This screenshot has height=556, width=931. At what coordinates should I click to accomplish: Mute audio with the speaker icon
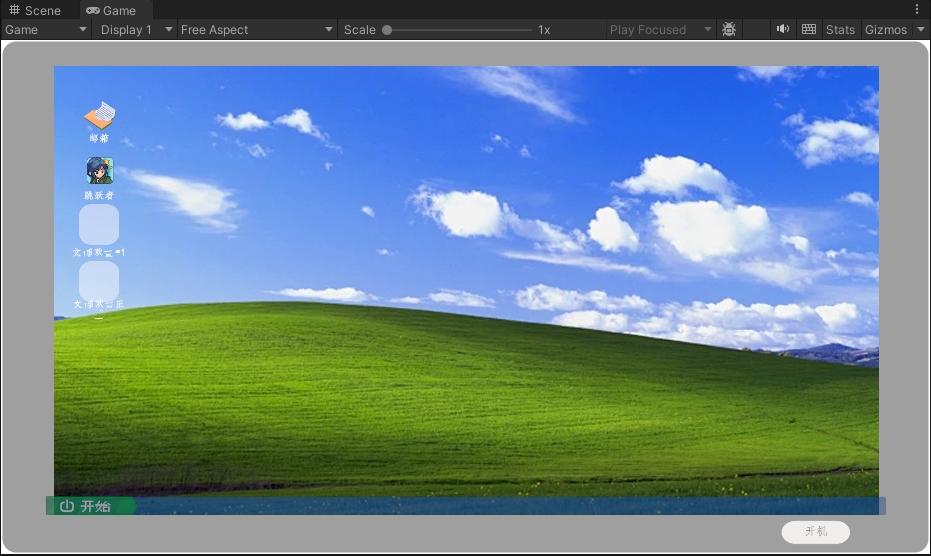pos(783,30)
